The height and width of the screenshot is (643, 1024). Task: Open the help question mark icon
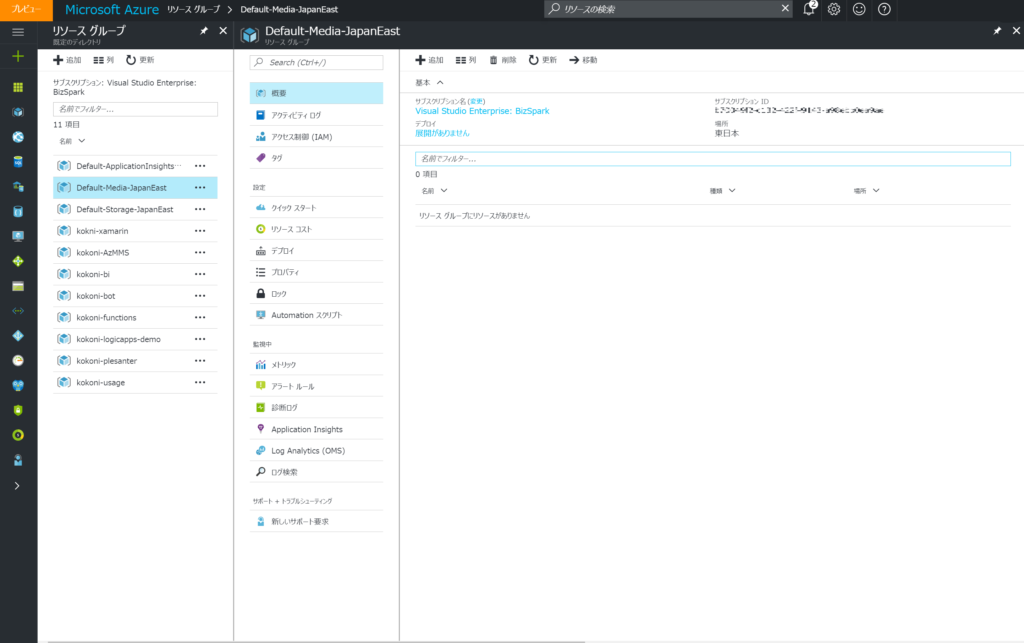(884, 9)
